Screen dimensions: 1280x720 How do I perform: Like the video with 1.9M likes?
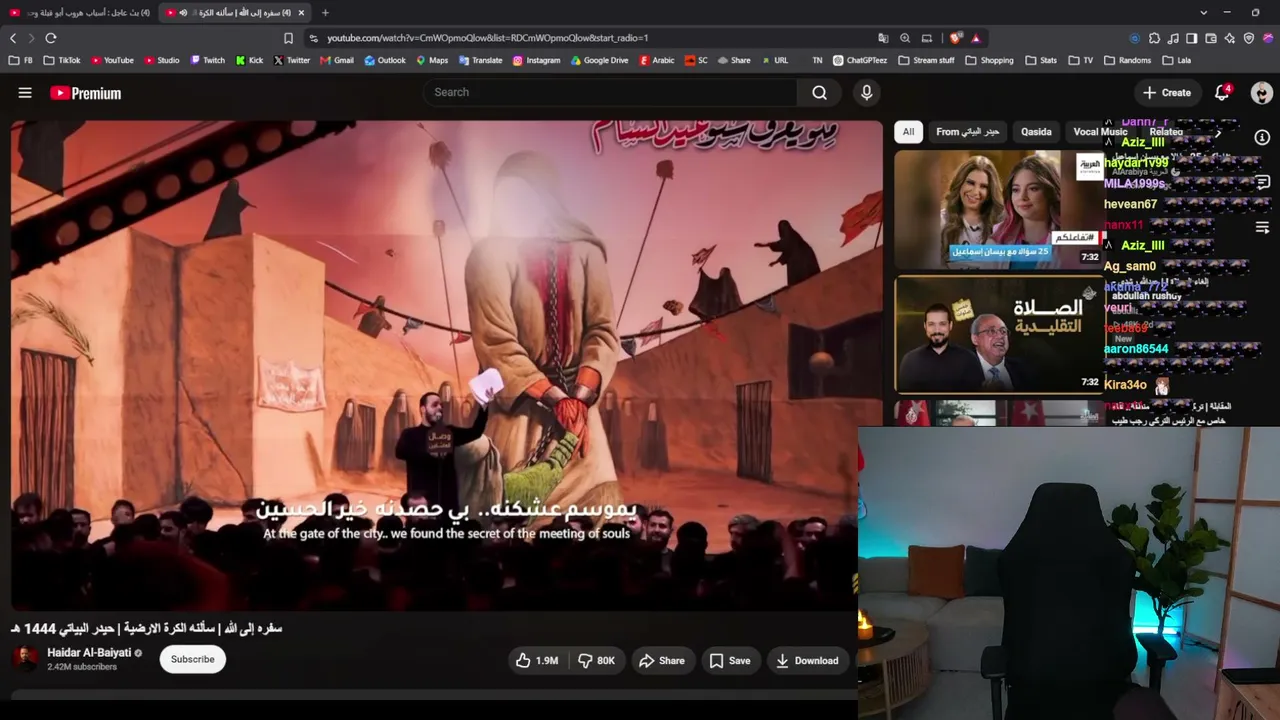click(x=536, y=660)
